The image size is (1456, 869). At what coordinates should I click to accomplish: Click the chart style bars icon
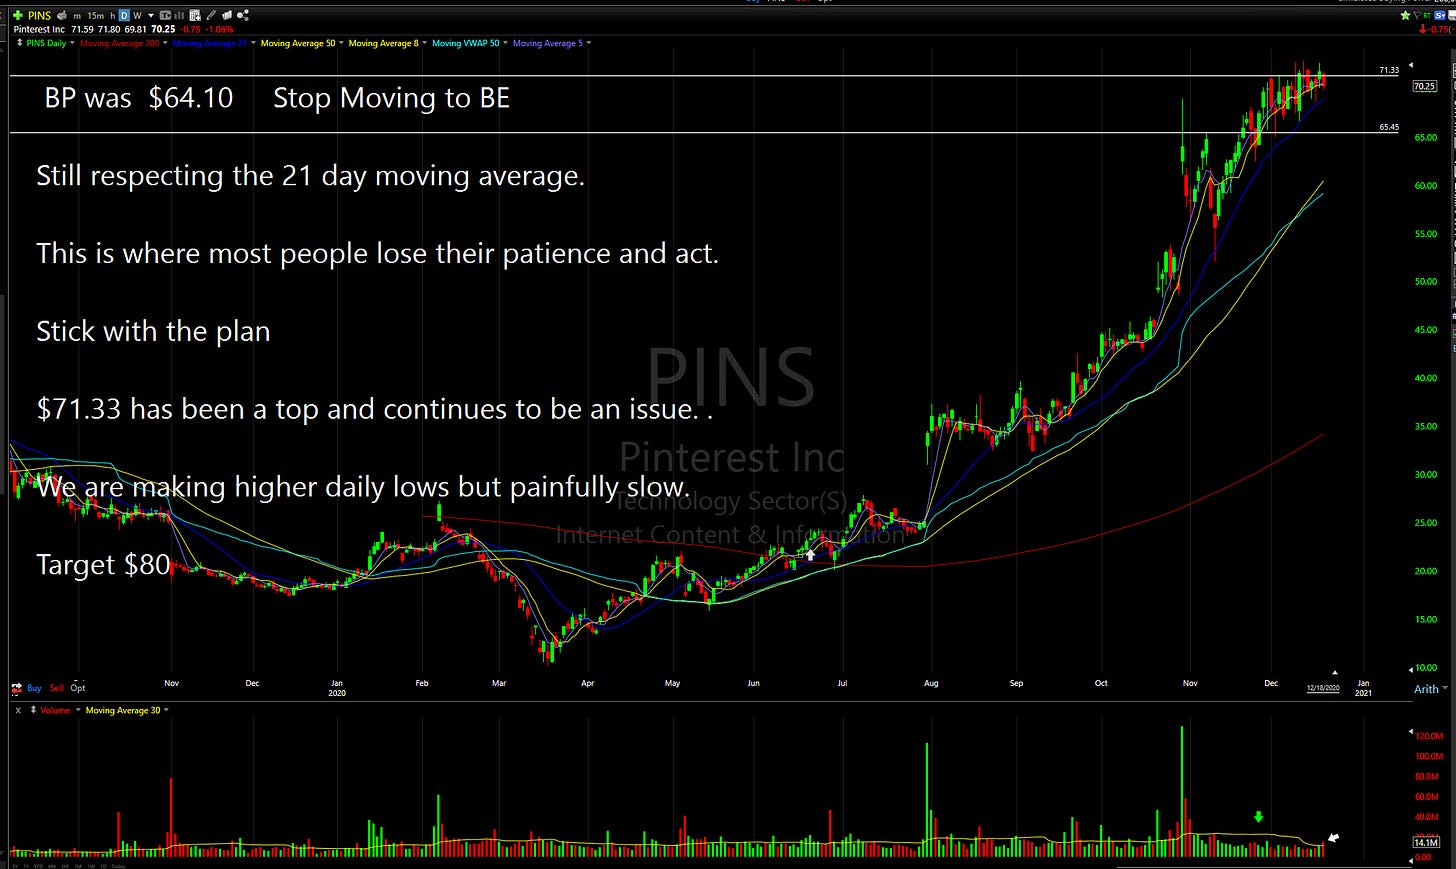click(179, 16)
